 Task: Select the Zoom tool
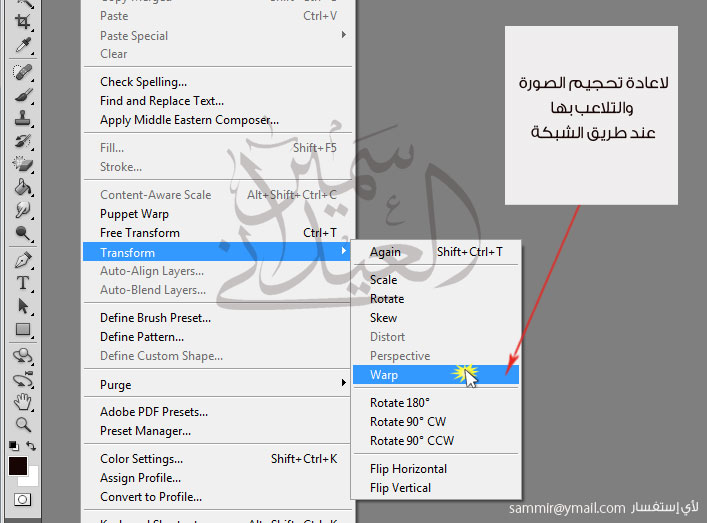(22, 425)
